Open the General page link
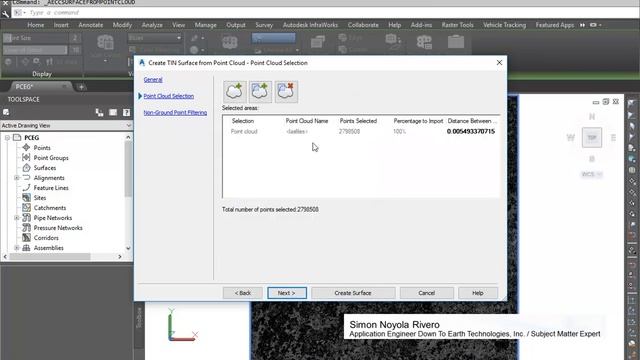 click(153, 80)
